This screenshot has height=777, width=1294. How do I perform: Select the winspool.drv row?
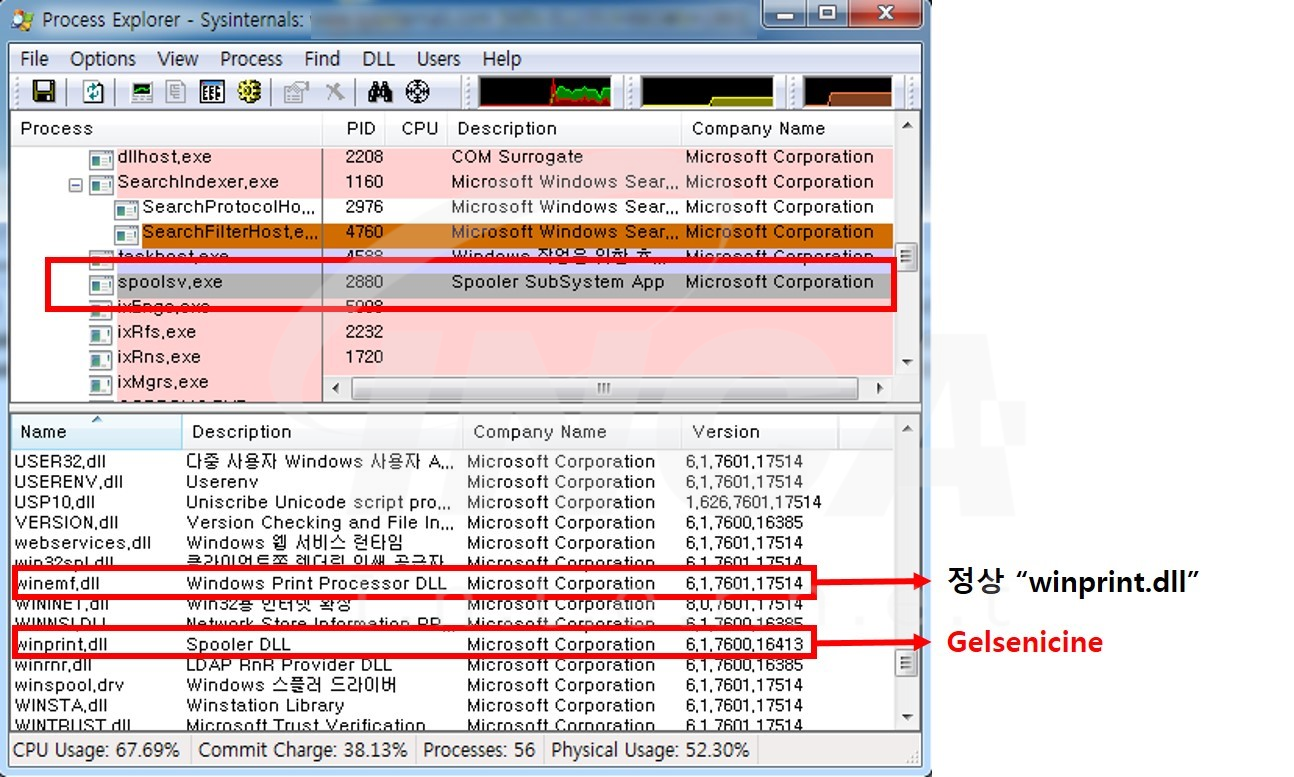point(452,686)
